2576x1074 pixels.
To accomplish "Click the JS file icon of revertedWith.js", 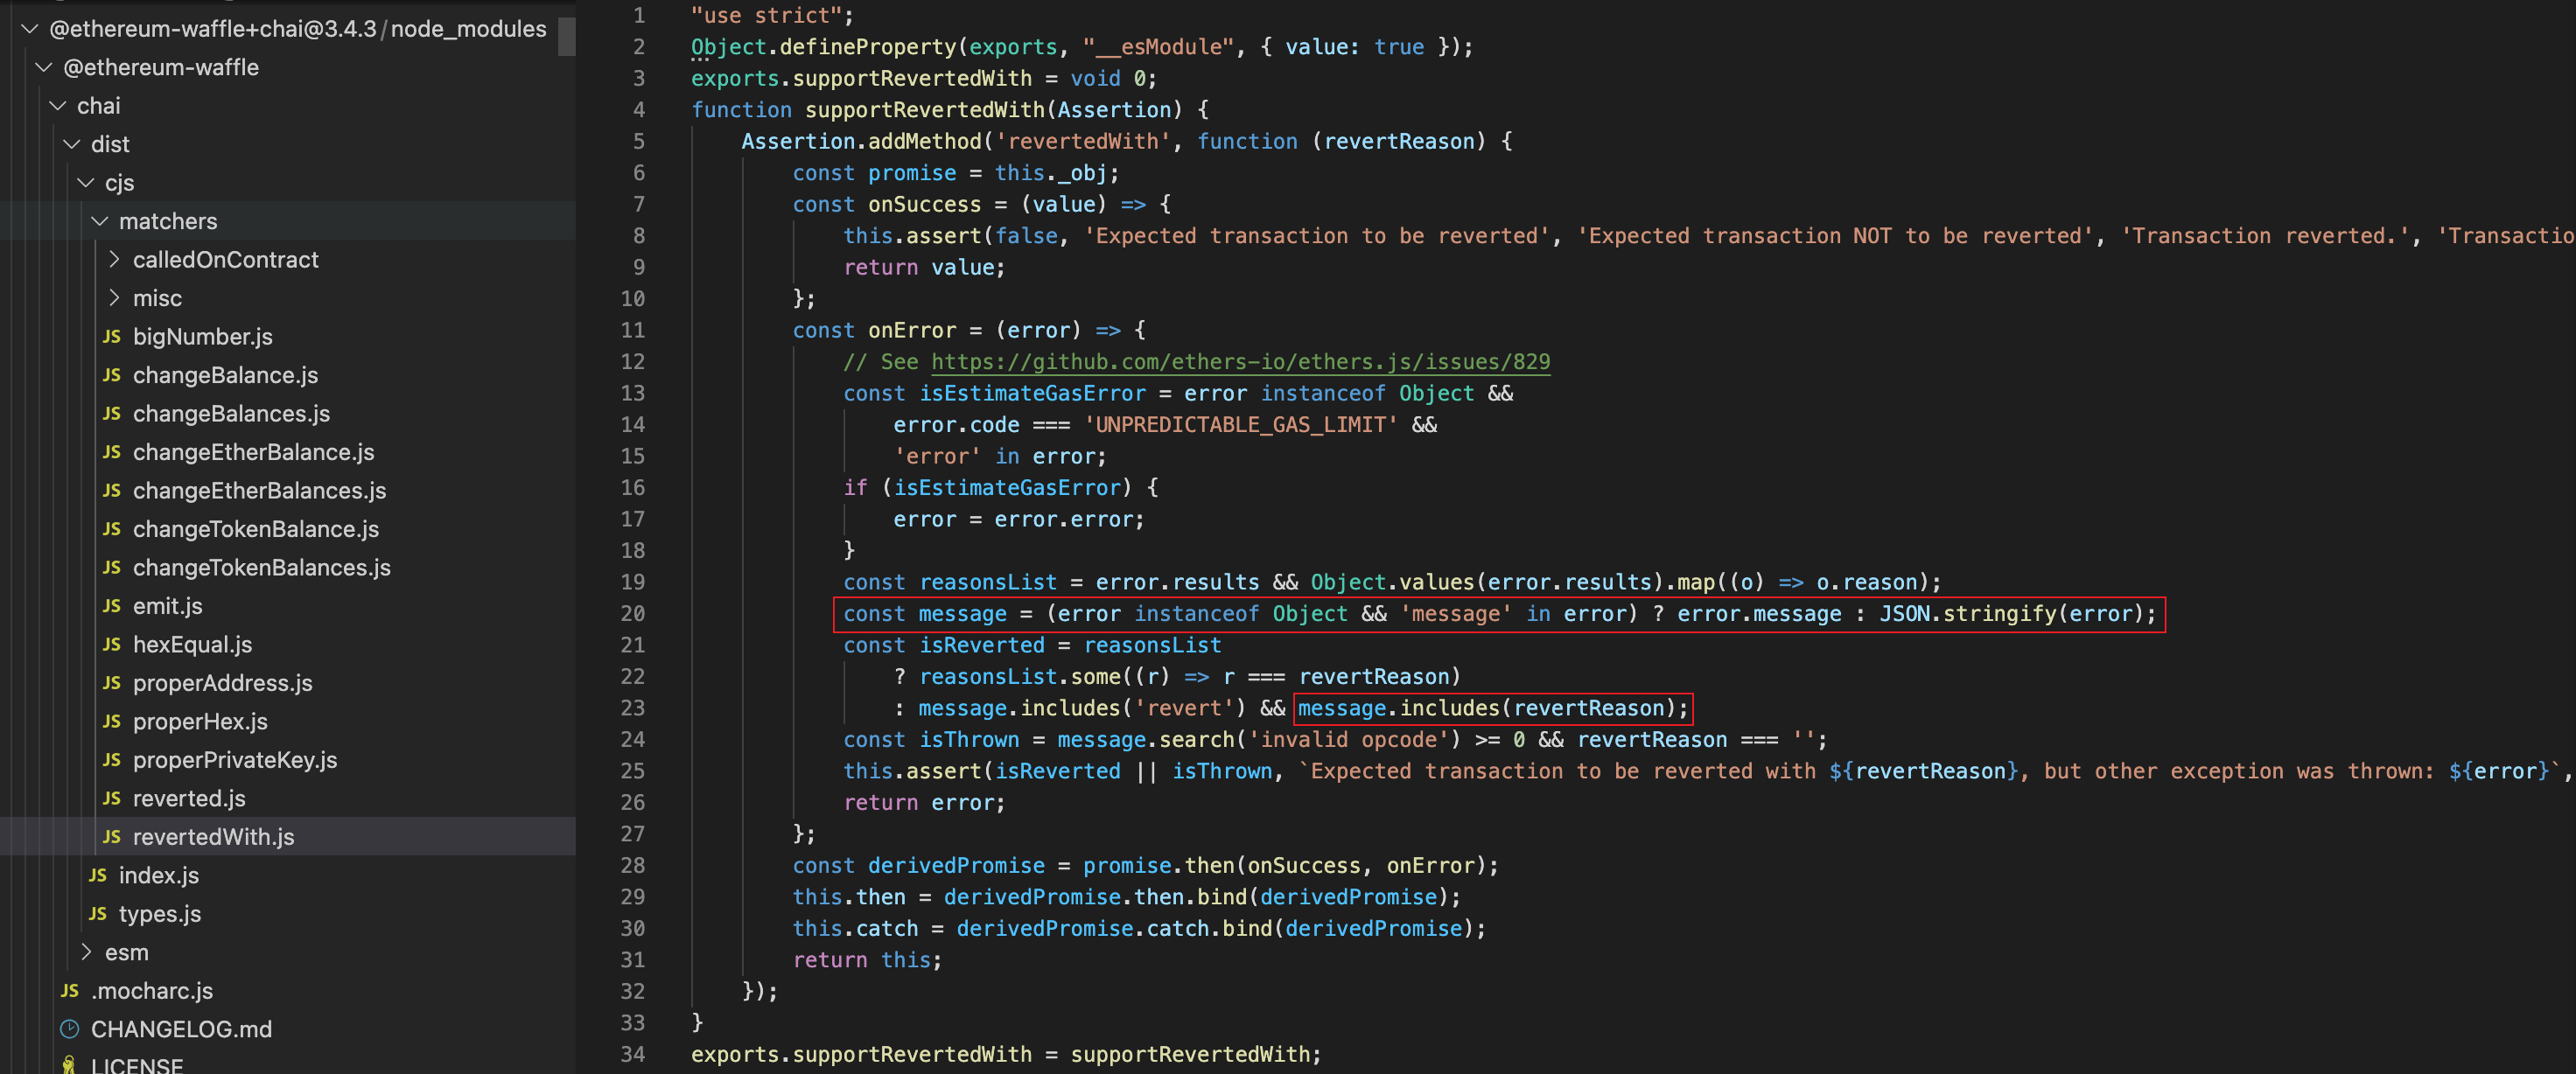I will click(x=111, y=837).
